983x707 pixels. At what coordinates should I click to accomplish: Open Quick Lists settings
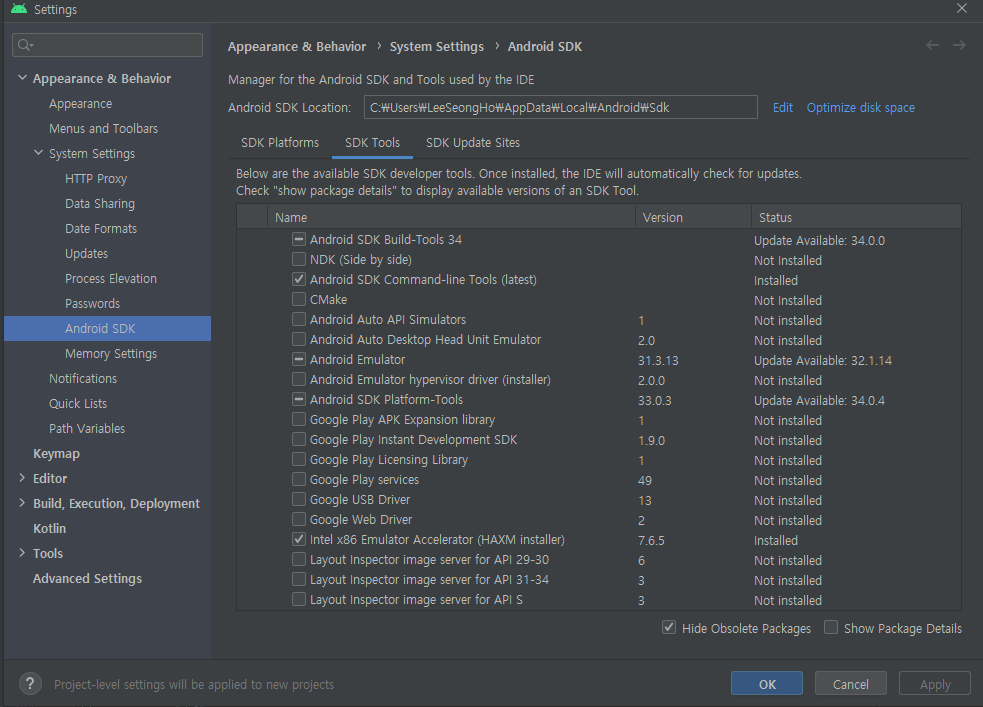[78, 404]
